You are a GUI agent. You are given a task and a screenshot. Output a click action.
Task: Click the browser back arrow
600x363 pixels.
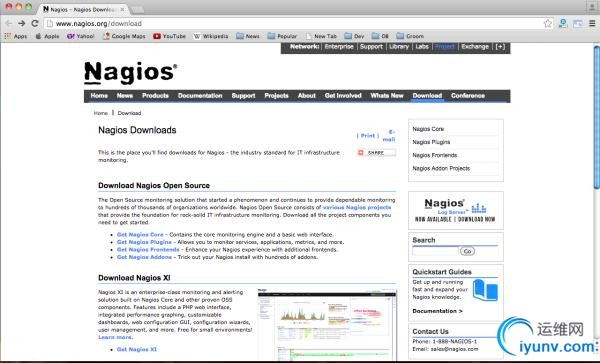[x=8, y=23]
